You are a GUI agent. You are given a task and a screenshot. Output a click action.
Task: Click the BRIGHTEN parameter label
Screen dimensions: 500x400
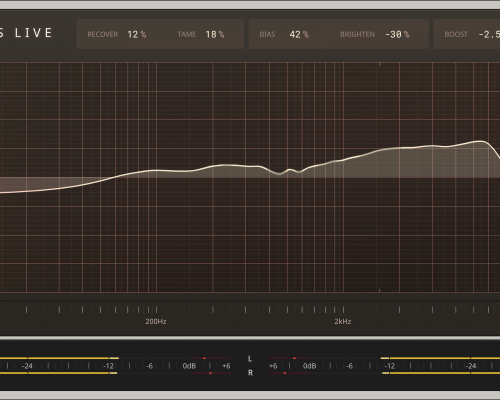click(357, 34)
